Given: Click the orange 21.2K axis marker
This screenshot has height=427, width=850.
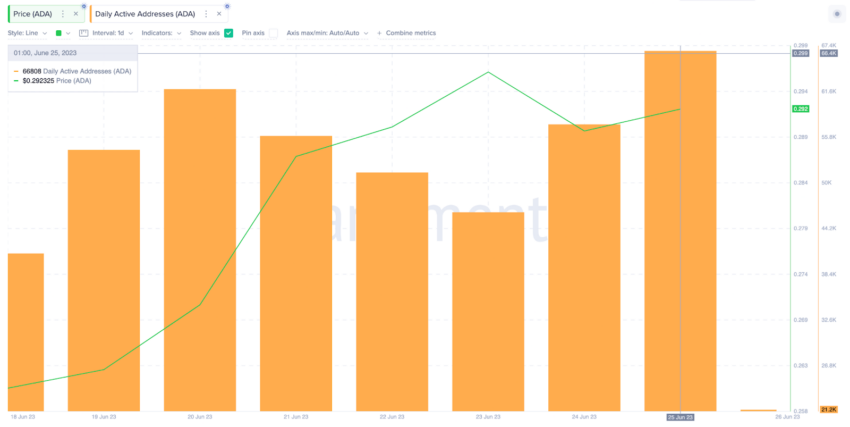Looking at the screenshot, I should 829,410.
